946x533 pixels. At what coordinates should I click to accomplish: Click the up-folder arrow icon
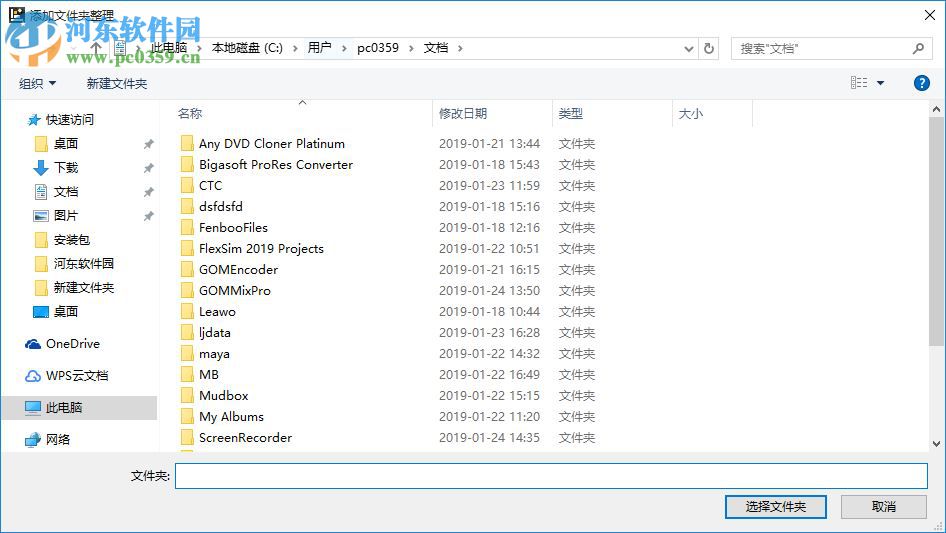point(96,48)
